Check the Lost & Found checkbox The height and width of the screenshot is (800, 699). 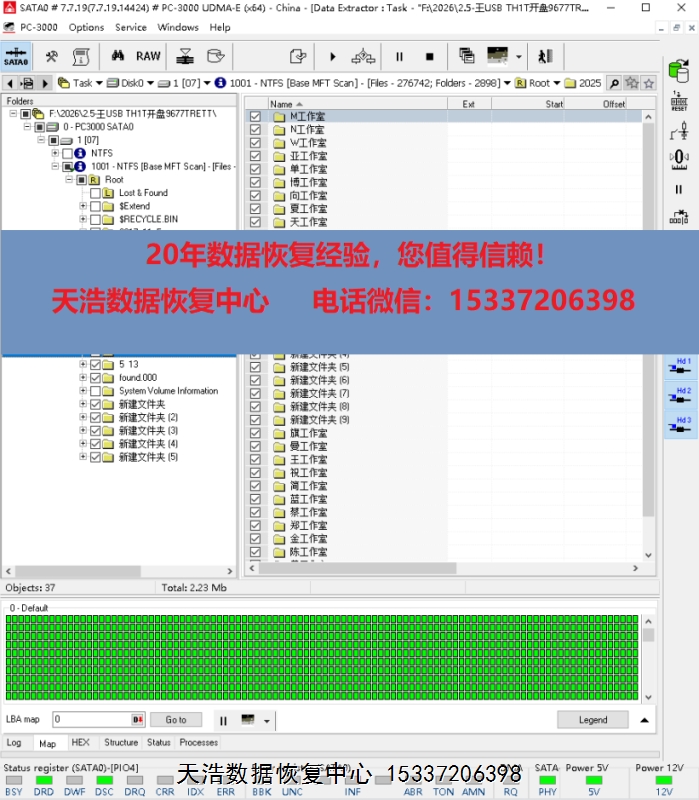coord(95,193)
